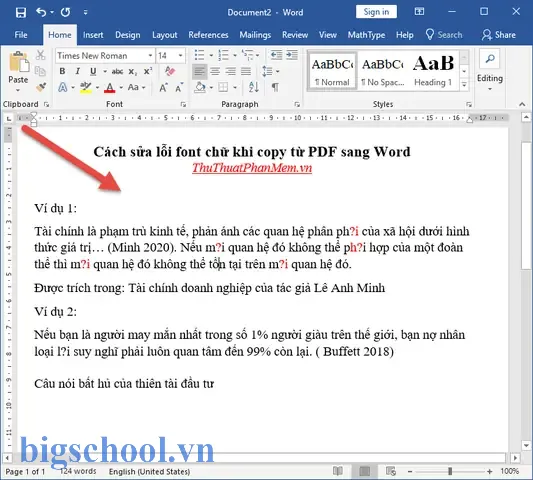Open Customize Quick Access Toolbar dropdown
This screenshot has width=533, height=480.
[x=86, y=13]
